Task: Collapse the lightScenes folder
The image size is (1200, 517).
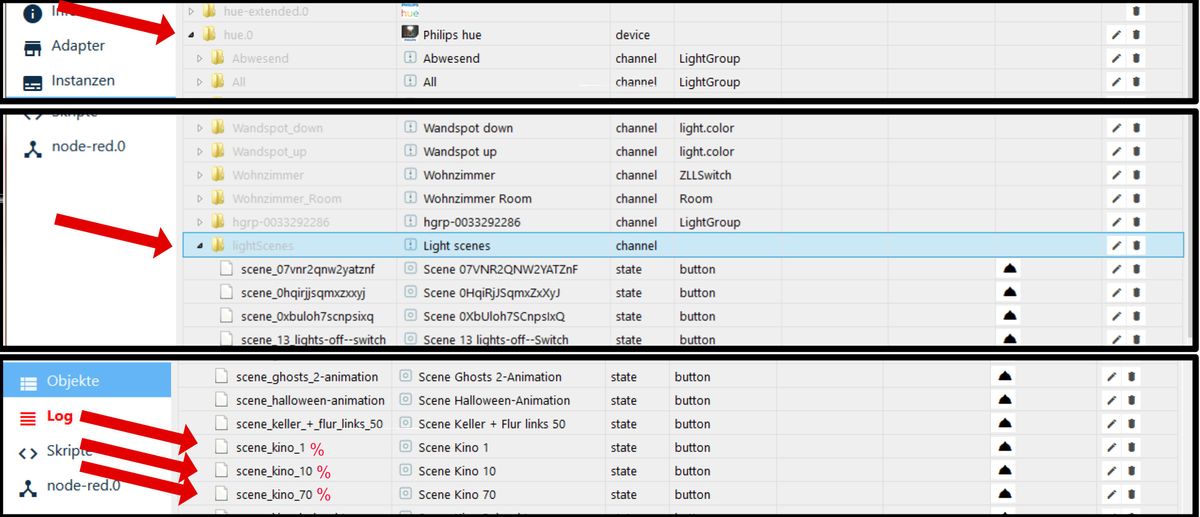Action: tap(201, 246)
